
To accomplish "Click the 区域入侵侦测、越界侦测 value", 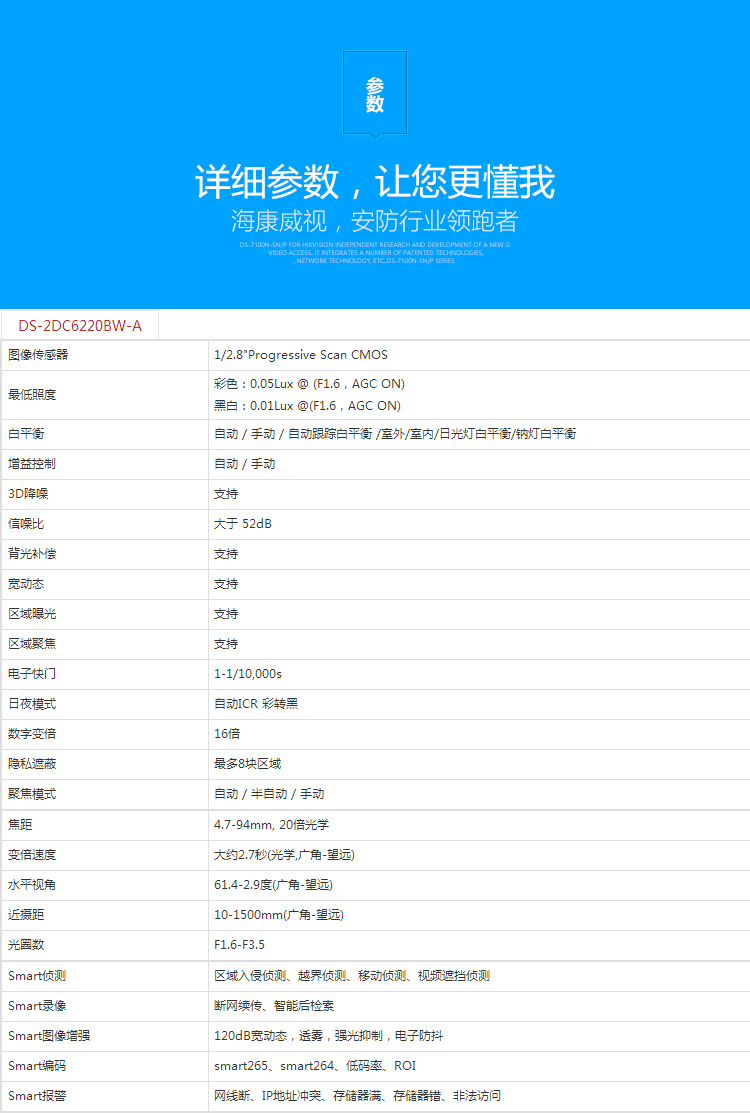I will [352, 976].
